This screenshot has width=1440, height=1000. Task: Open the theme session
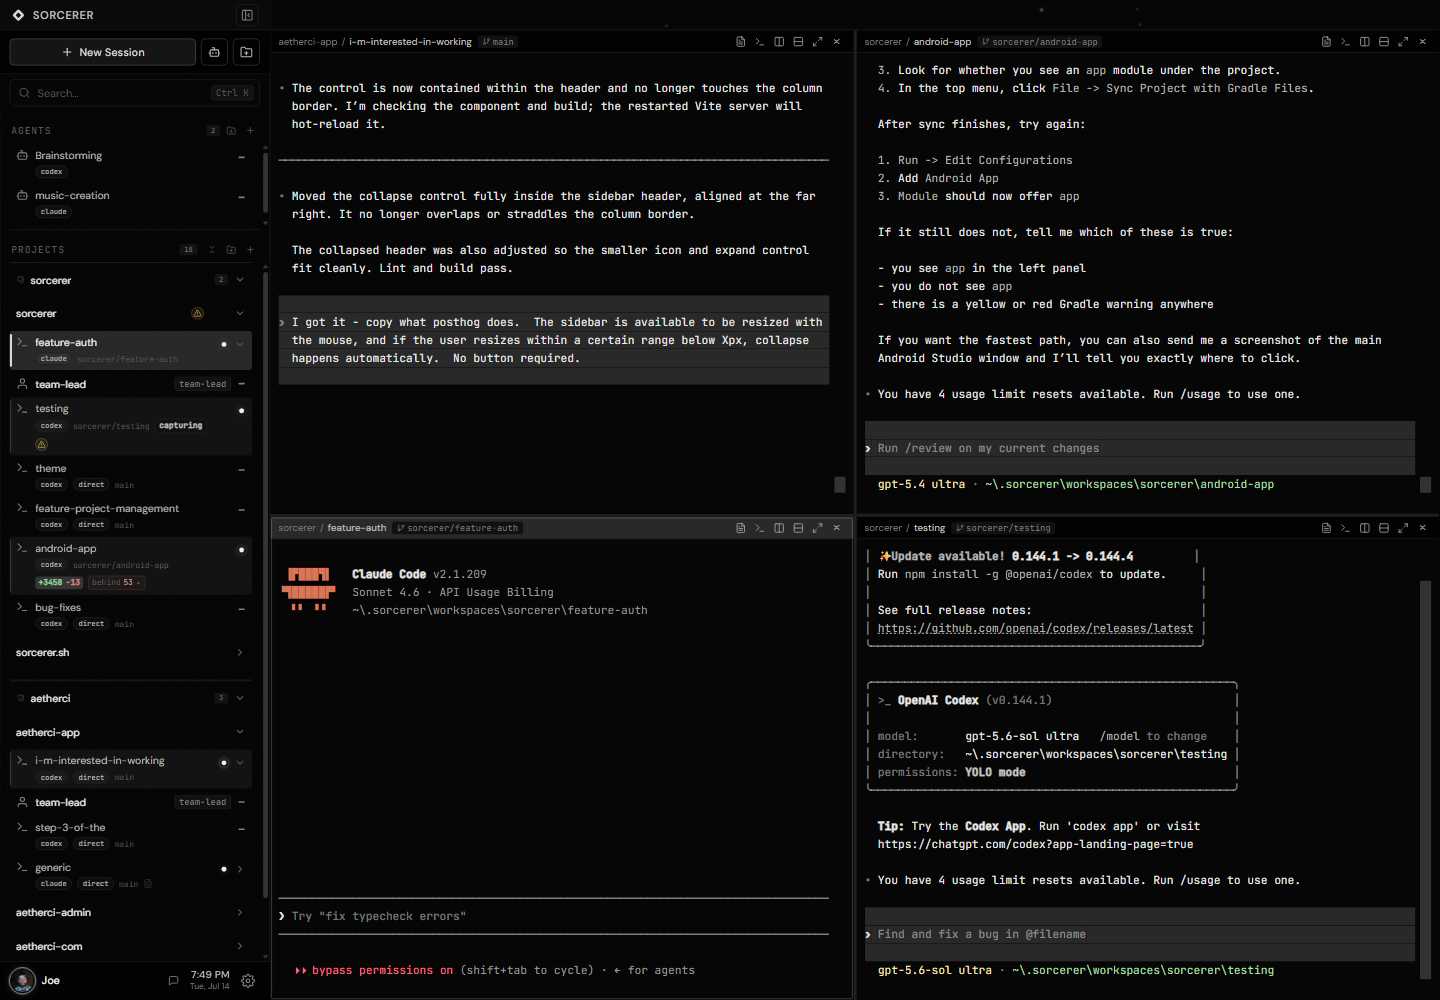pos(131,476)
